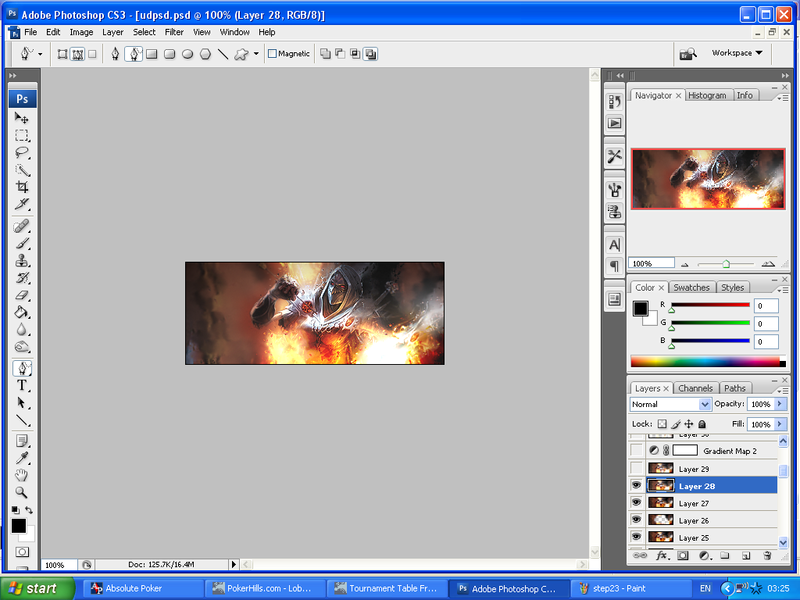Screen dimensions: 800x600
Task: Toggle lock all for the layer
Action: (702, 424)
